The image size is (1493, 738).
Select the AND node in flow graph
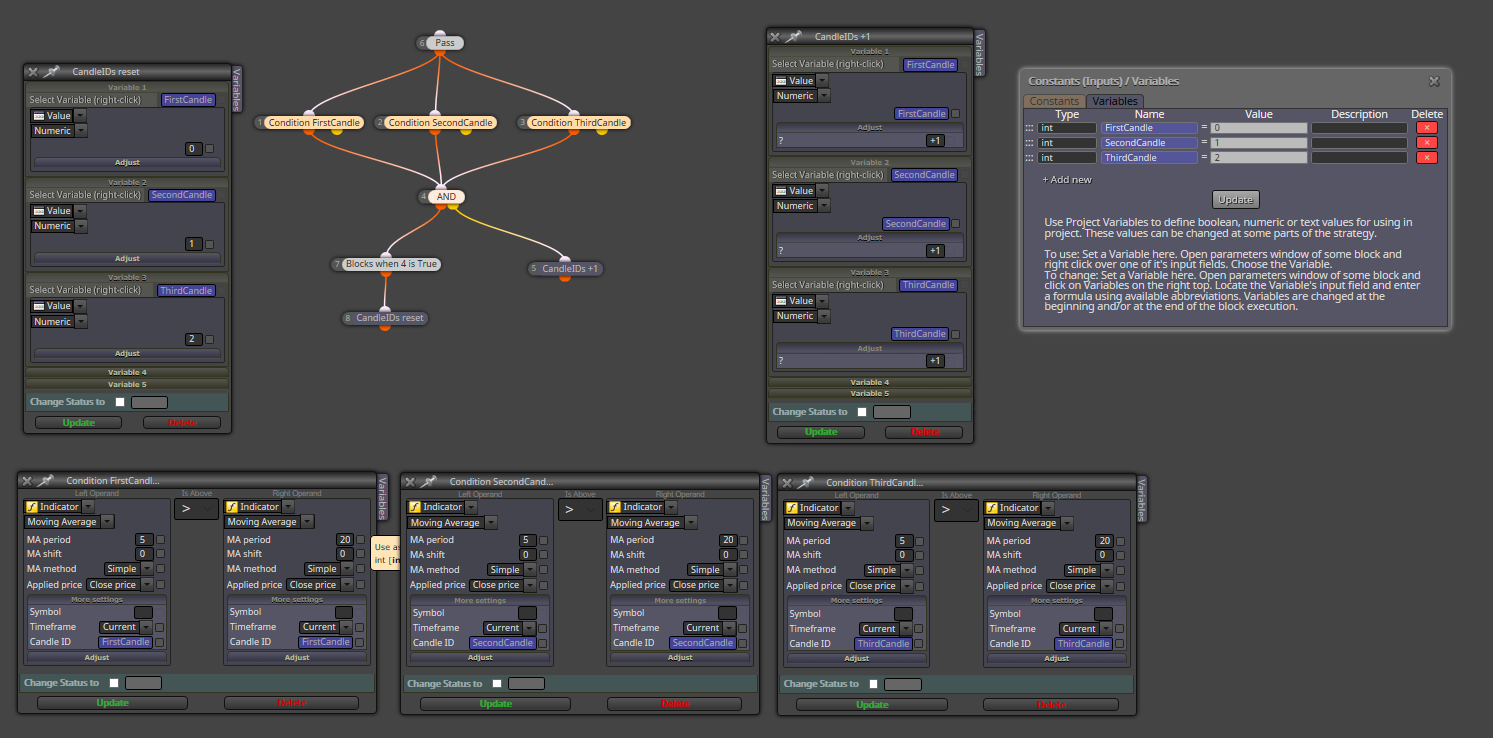pyautogui.click(x=446, y=197)
